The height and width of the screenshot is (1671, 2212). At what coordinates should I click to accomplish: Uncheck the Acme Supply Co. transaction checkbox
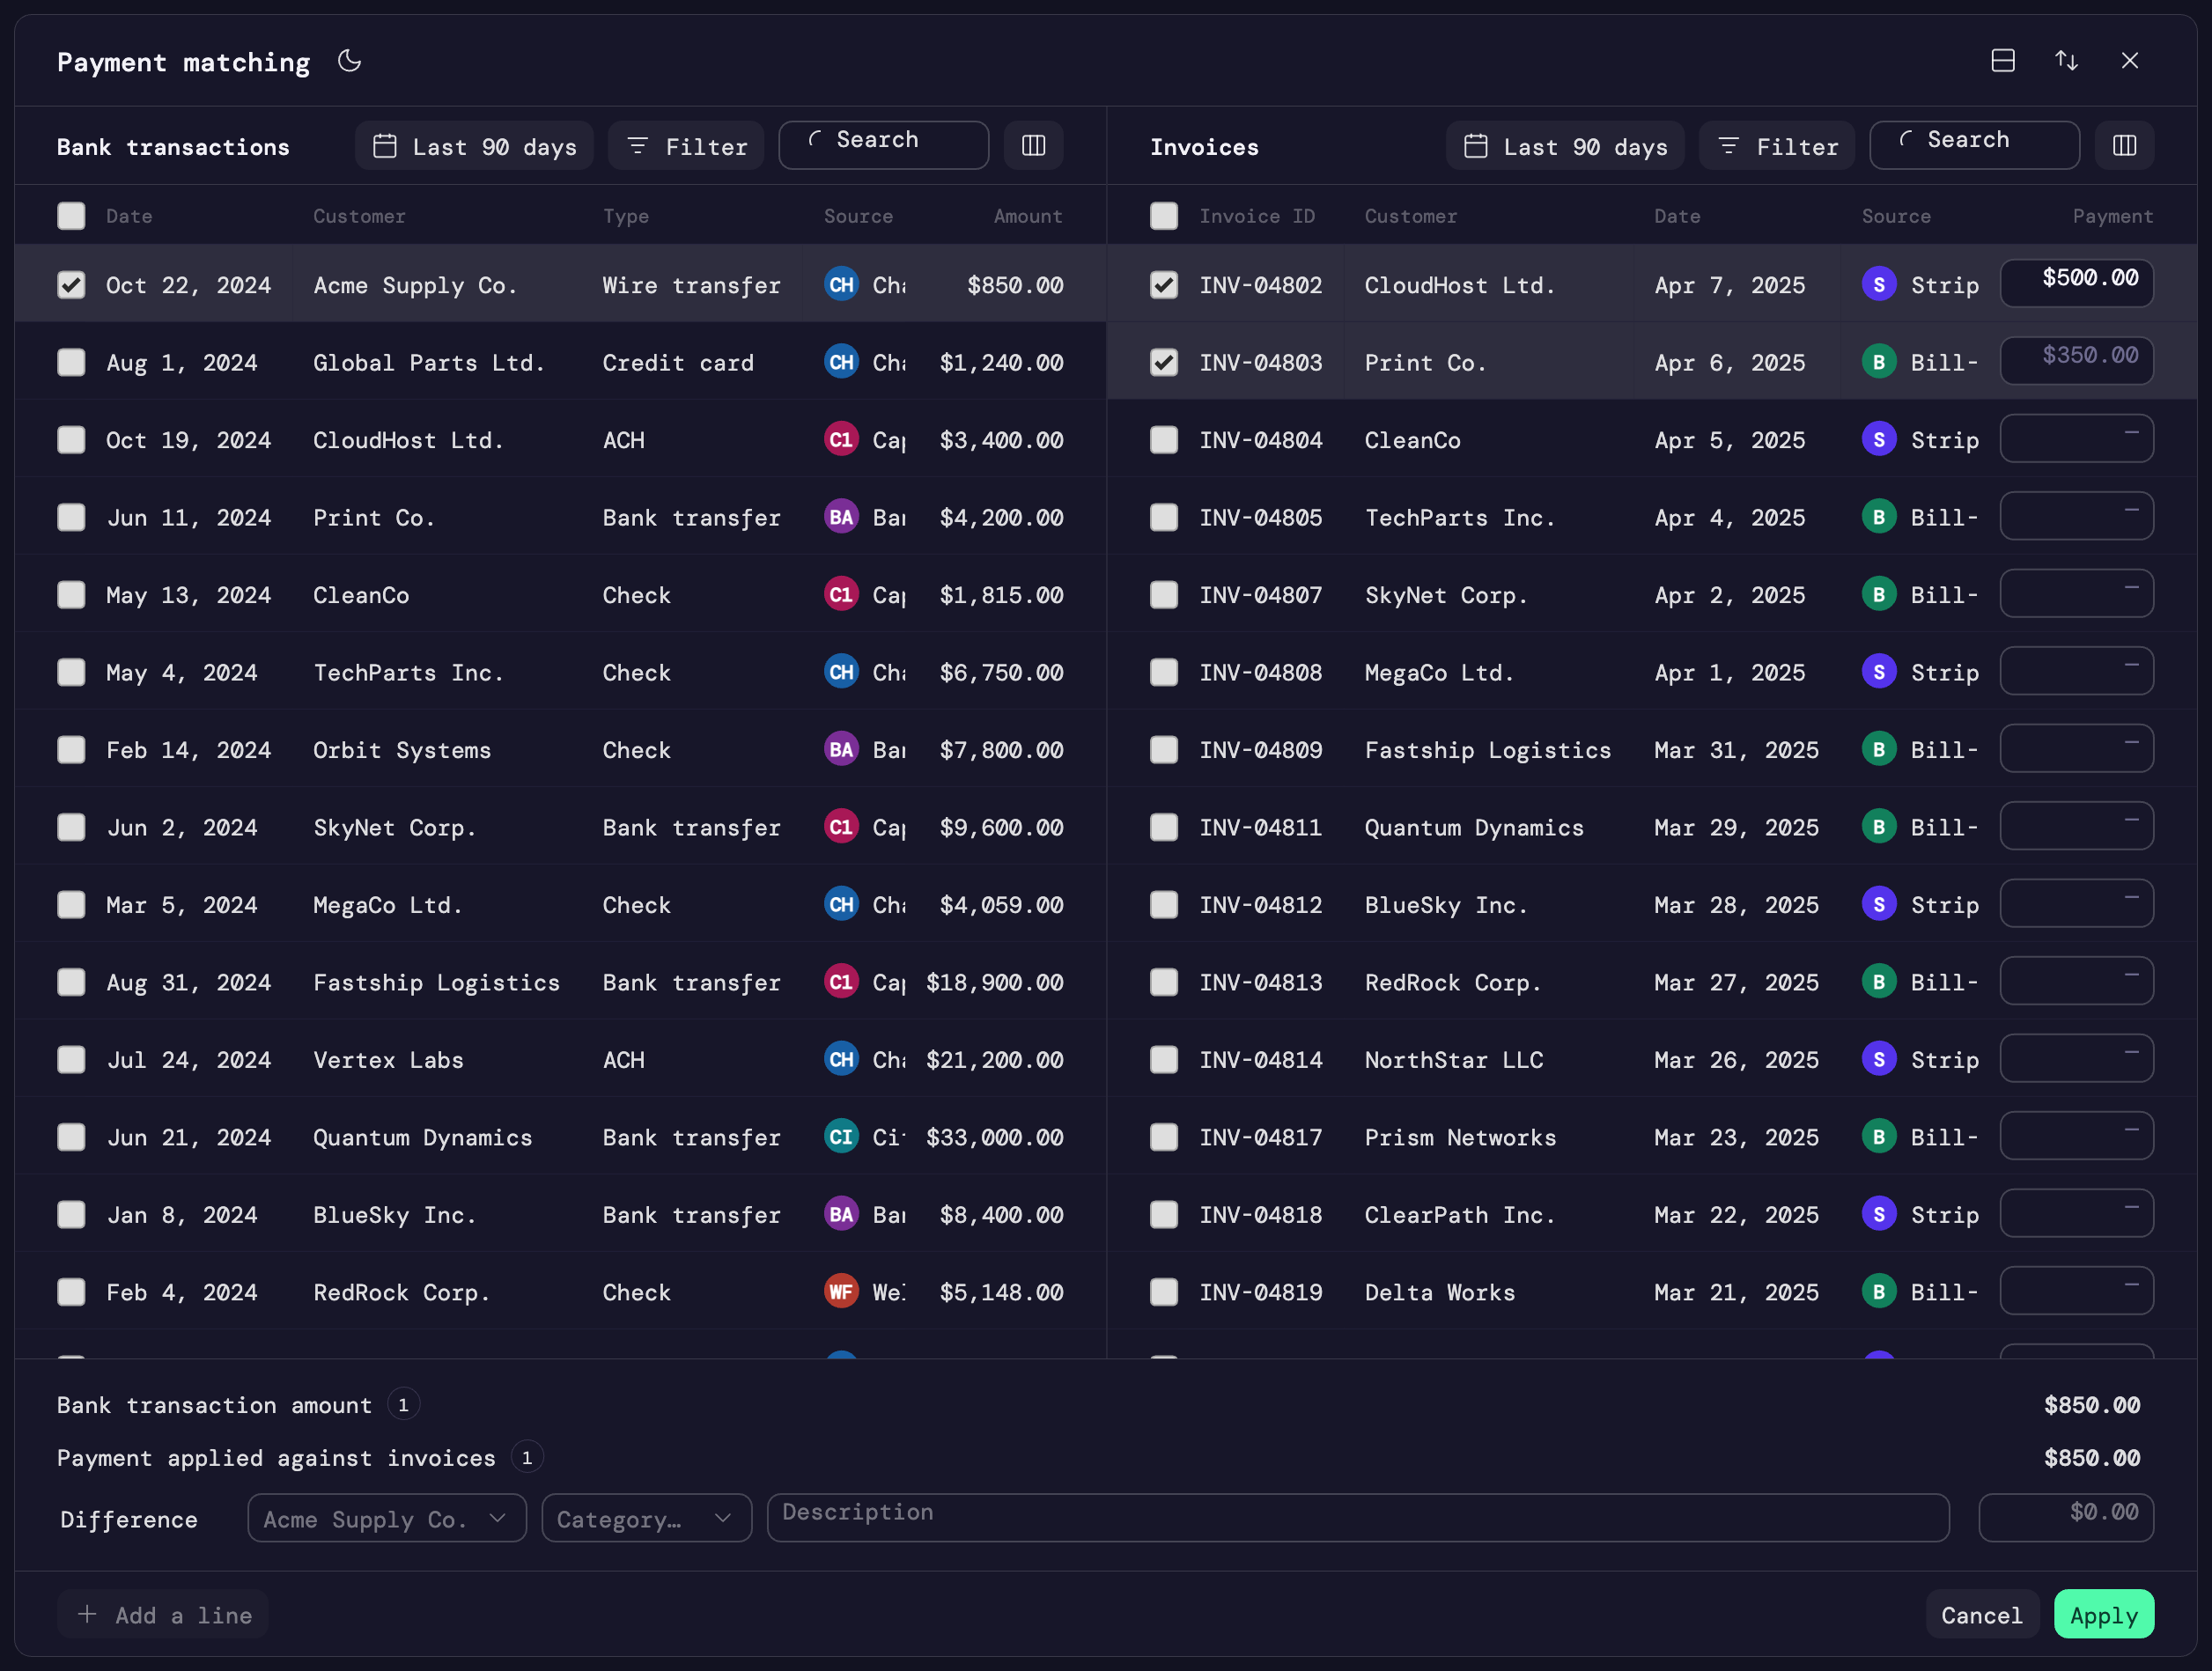pyautogui.click(x=71, y=285)
